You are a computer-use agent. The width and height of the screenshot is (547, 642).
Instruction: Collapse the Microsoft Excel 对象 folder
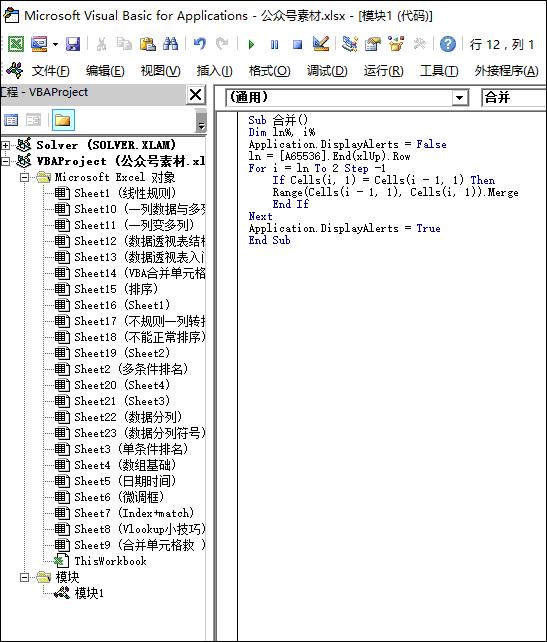[x=25, y=177]
